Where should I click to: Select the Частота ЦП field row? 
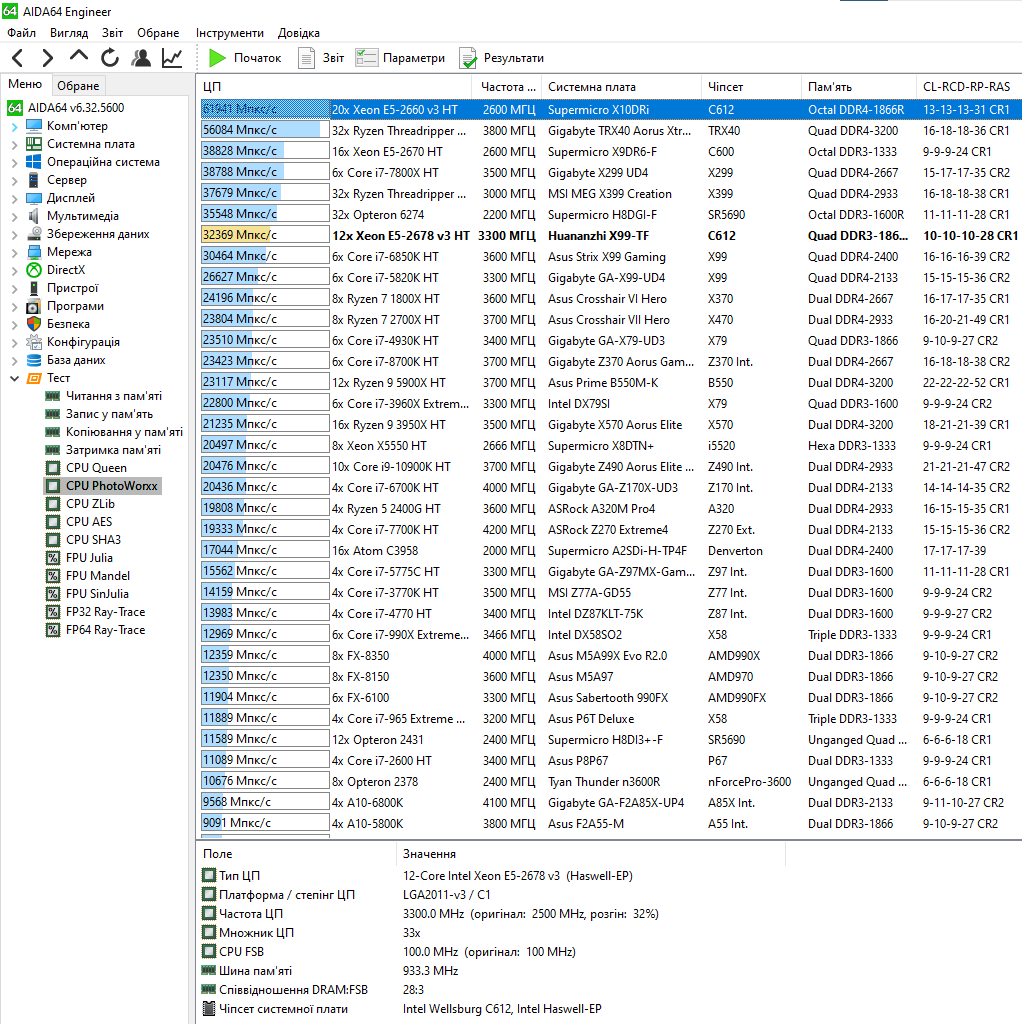pos(430,914)
